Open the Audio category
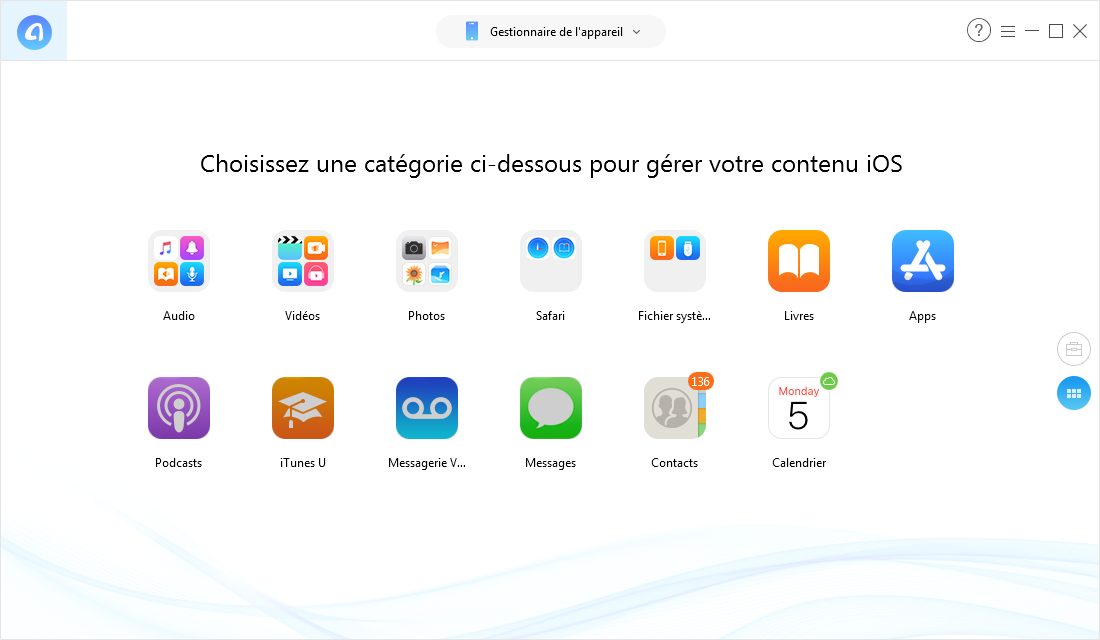Image resolution: width=1100 pixels, height=640 pixels. tap(179, 261)
